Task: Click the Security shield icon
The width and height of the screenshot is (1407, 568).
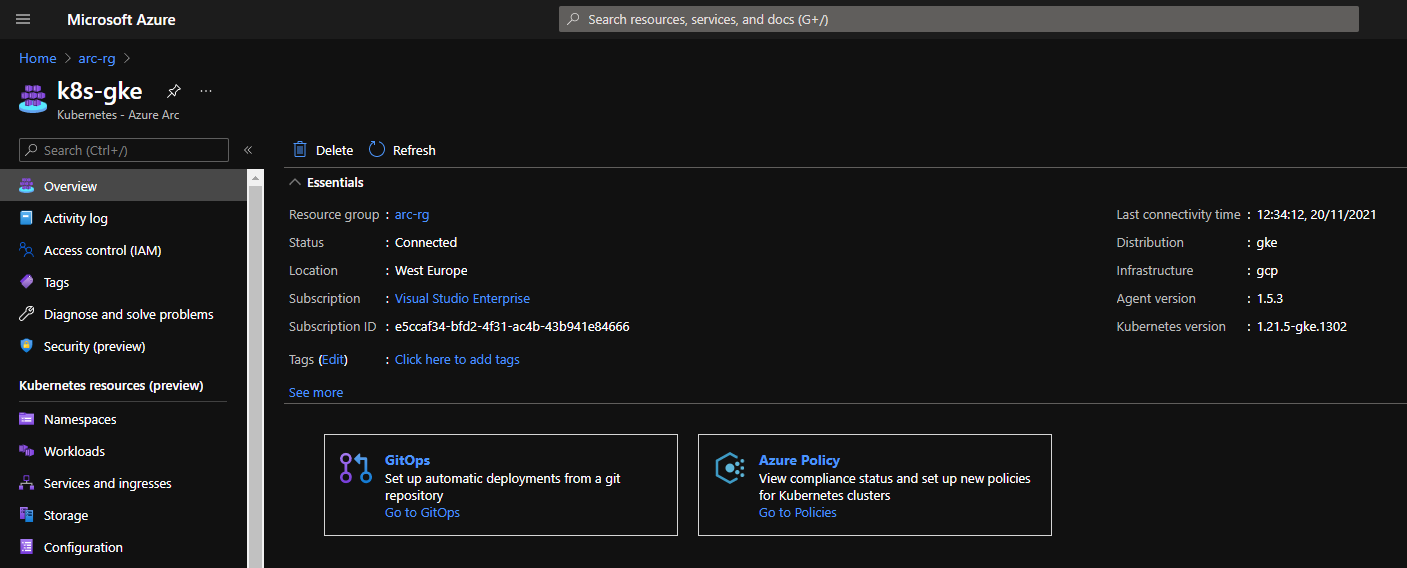Action: pos(27,346)
